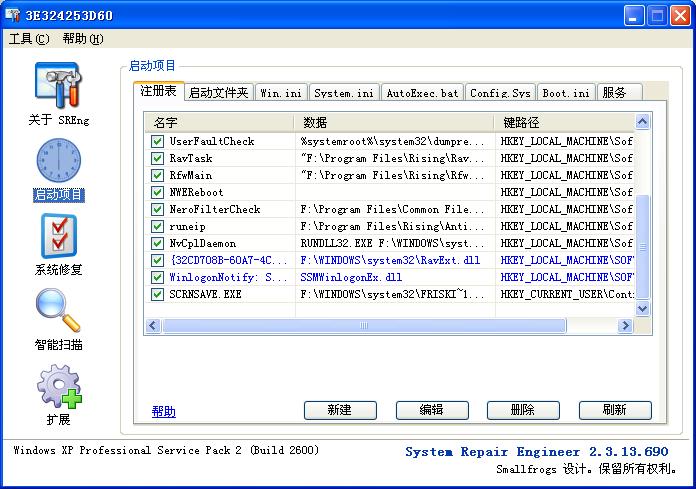The width and height of the screenshot is (696, 489).
Task: Select the NWEReboot row name
Action: pyautogui.click(x=196, y=193)
